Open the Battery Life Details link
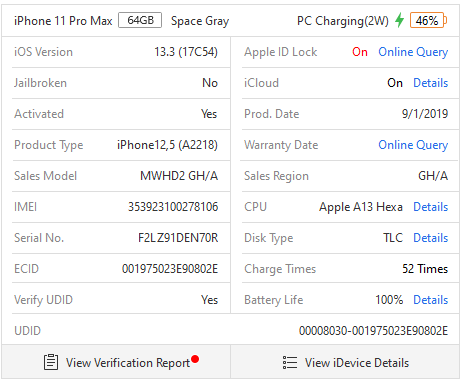This screenshot has width=465, height=385. click(430, 300)
